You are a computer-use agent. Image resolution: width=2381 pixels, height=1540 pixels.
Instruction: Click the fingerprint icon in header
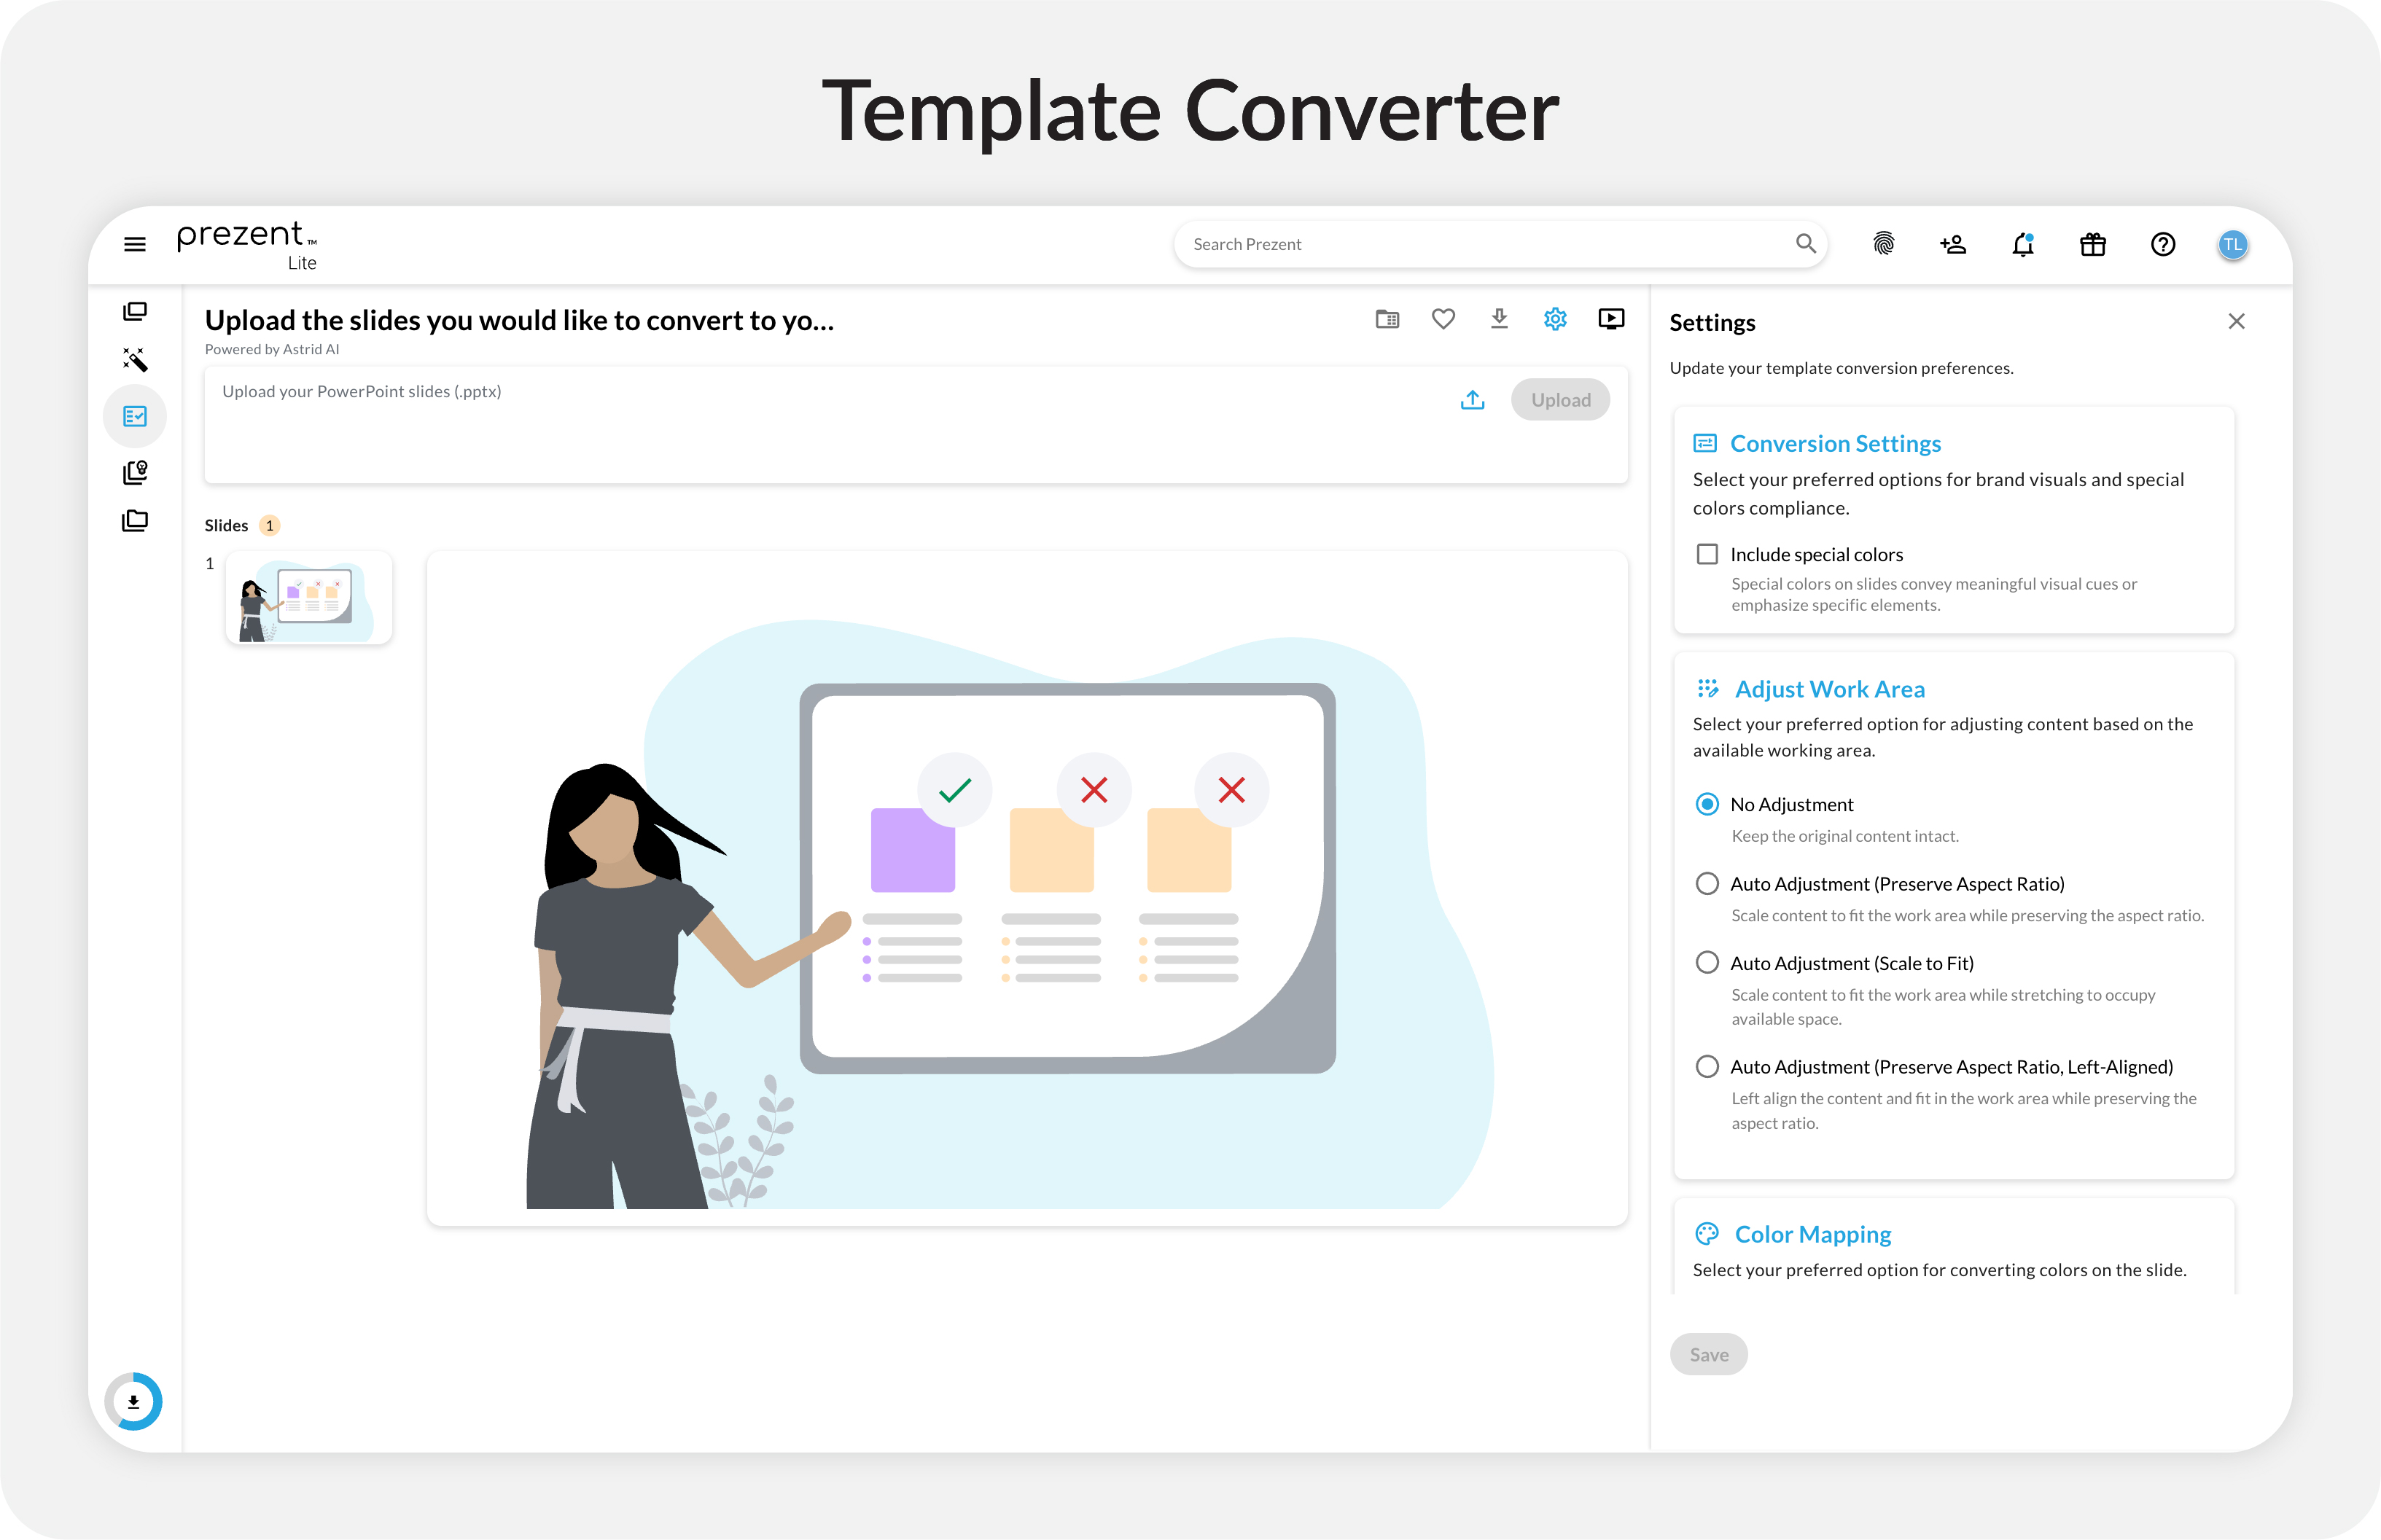1883,244
